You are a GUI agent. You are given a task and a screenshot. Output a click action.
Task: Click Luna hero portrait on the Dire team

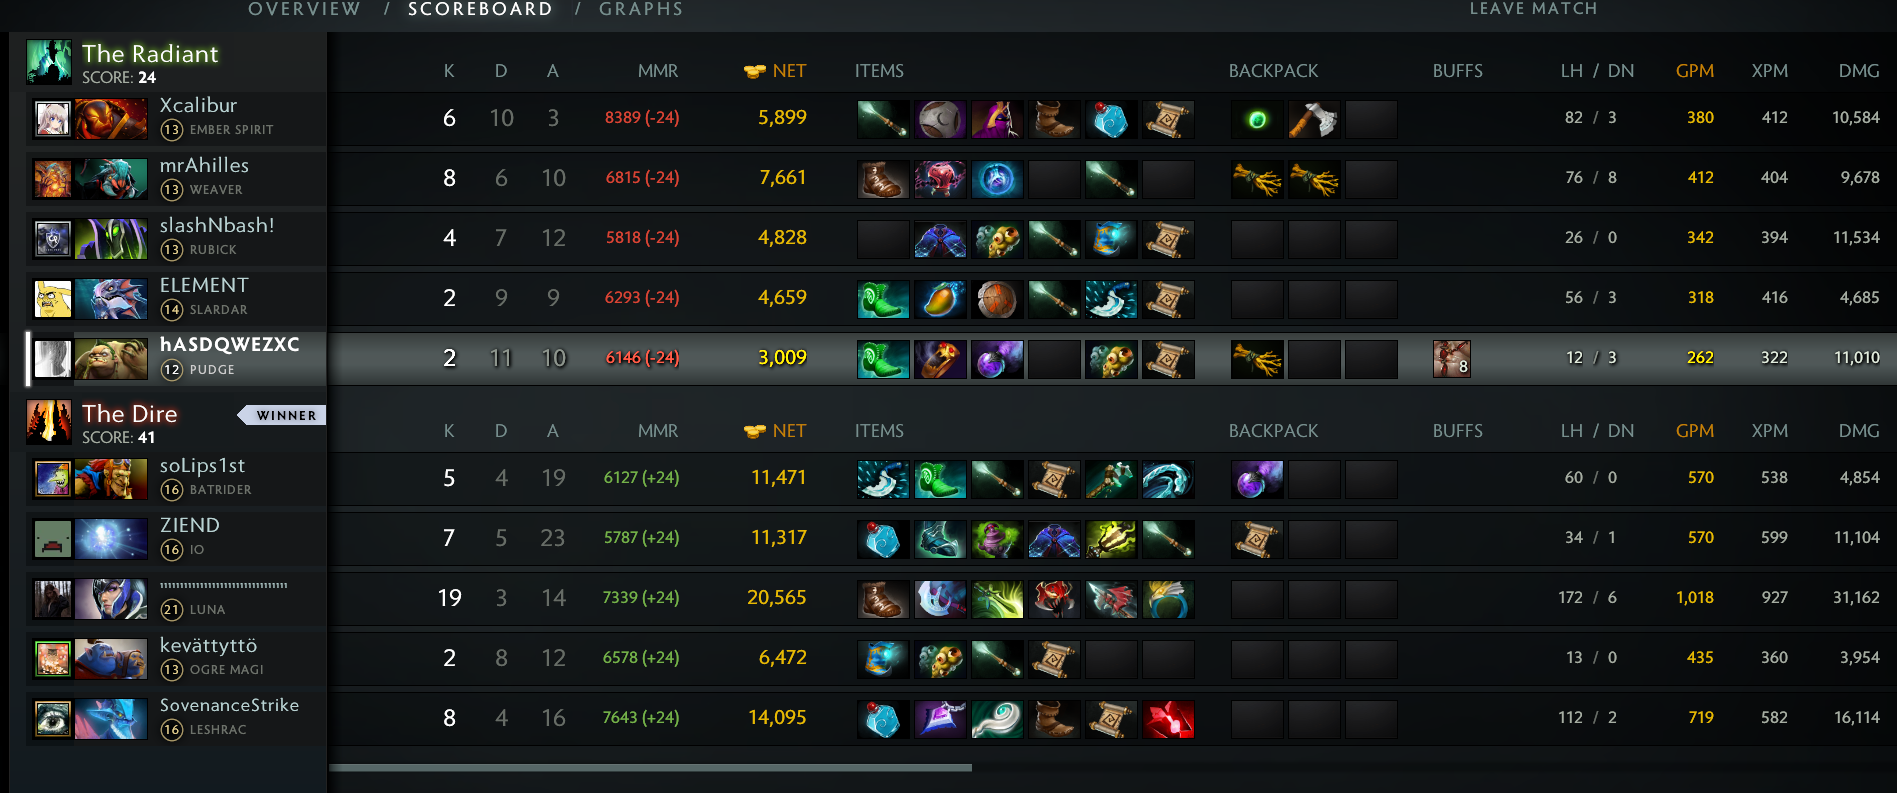tap(111, 599)
